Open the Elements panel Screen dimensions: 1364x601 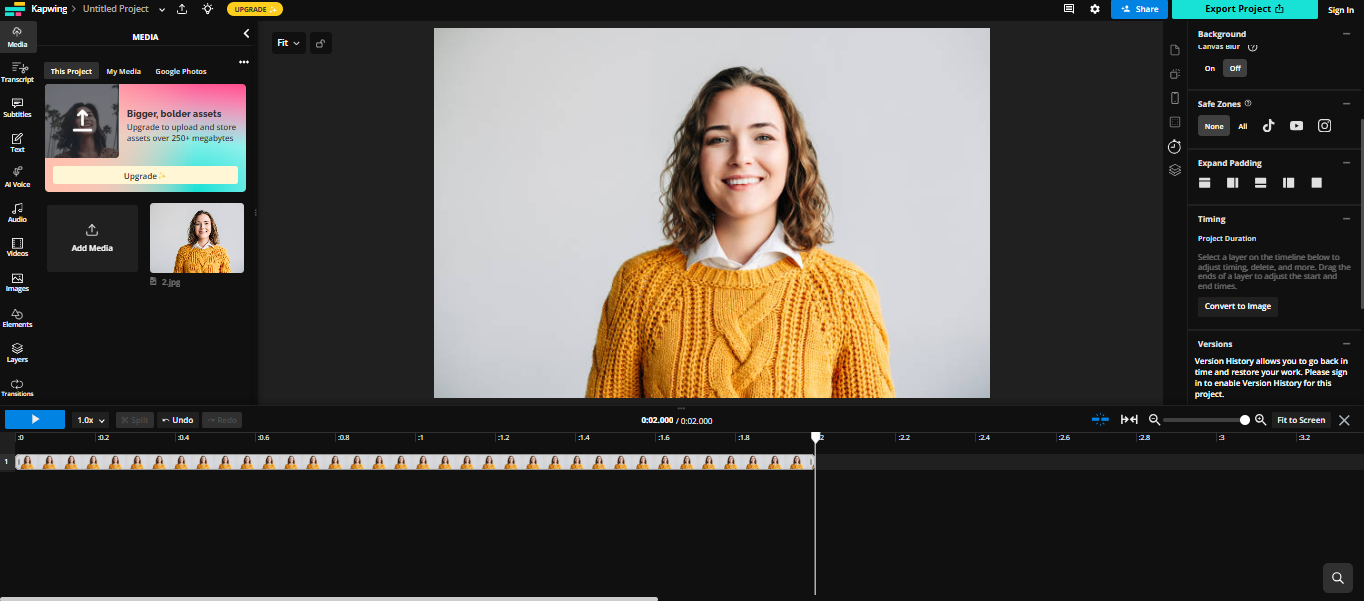[x=17, y=318]
